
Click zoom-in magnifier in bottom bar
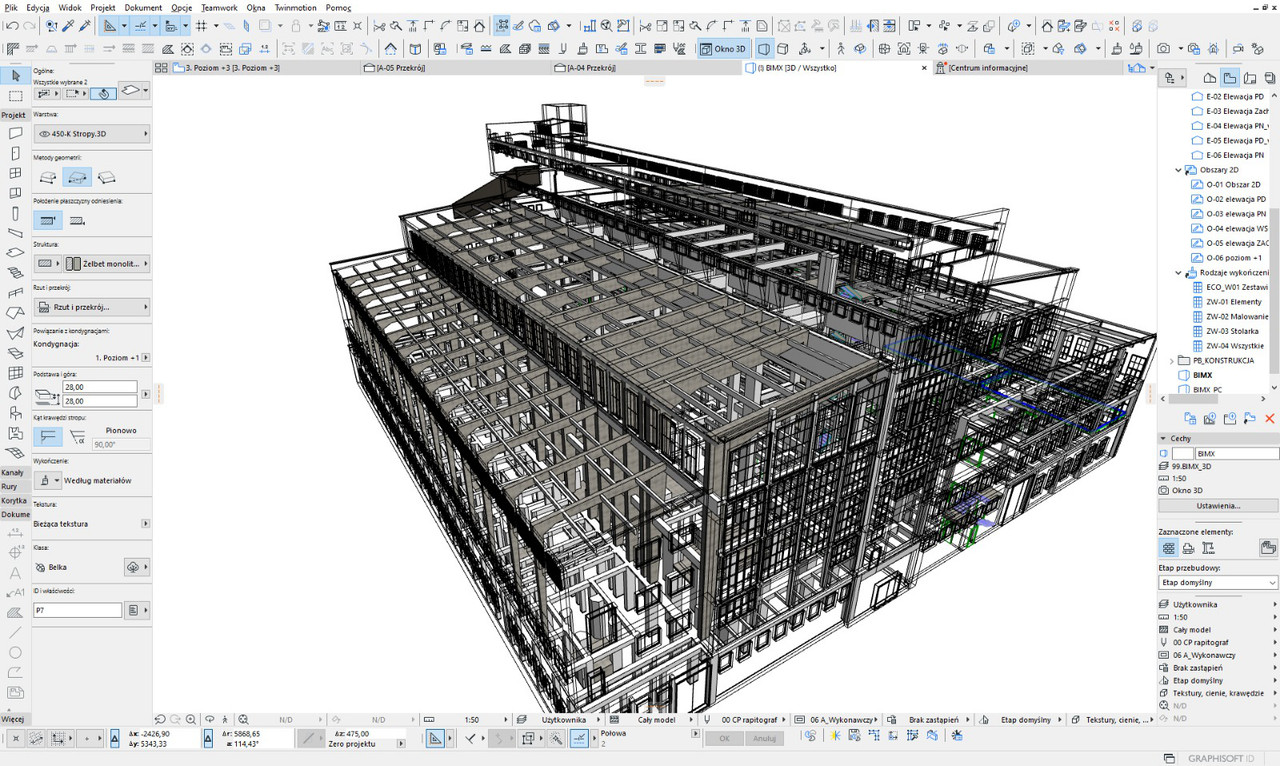point(190,719)
